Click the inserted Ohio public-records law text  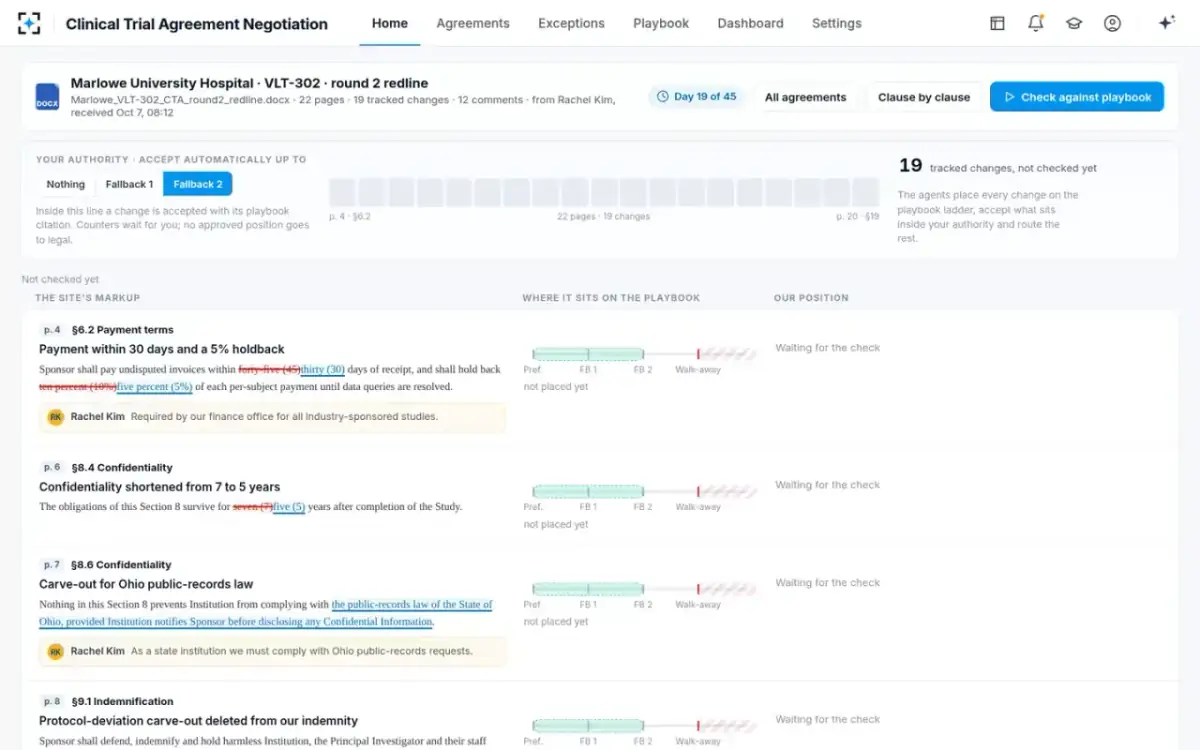tap(266, 613)
